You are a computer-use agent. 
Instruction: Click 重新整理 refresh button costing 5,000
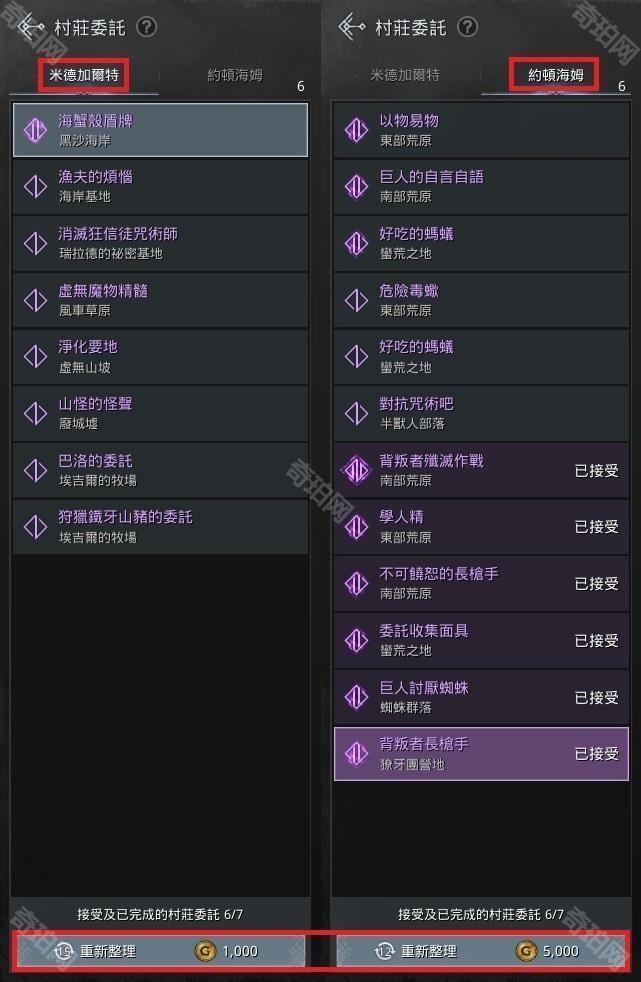tap(481, 951)
